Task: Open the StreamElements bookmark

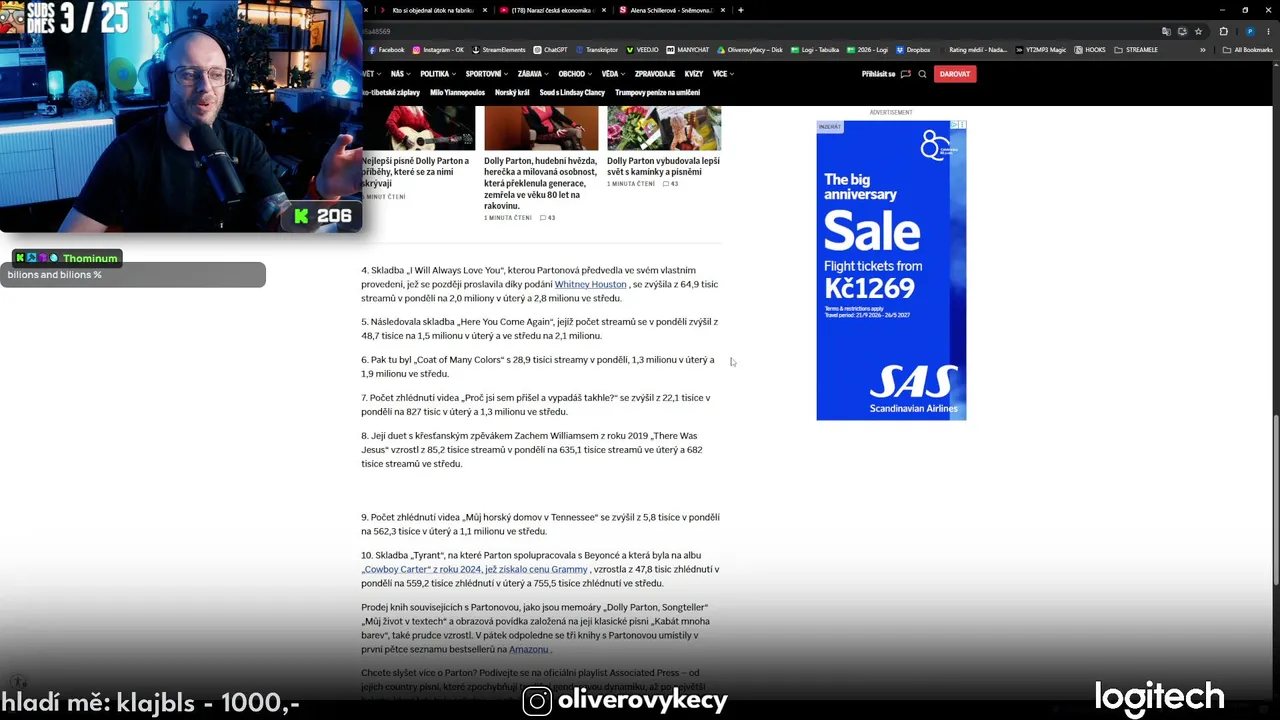Action: click(x=498, y=49)
